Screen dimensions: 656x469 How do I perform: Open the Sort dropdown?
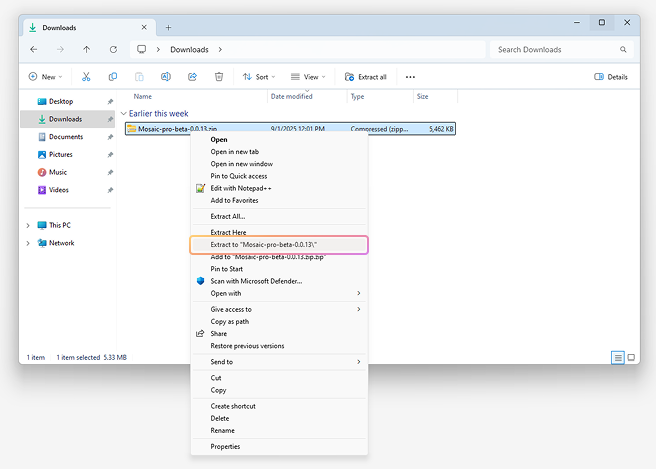click(x=258, y=77)
